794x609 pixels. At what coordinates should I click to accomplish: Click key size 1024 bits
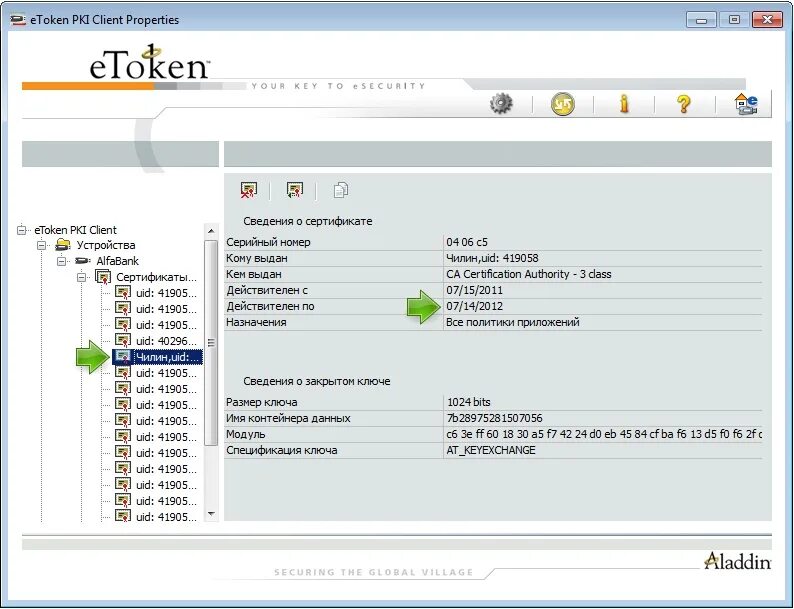[x=468, y=402]
